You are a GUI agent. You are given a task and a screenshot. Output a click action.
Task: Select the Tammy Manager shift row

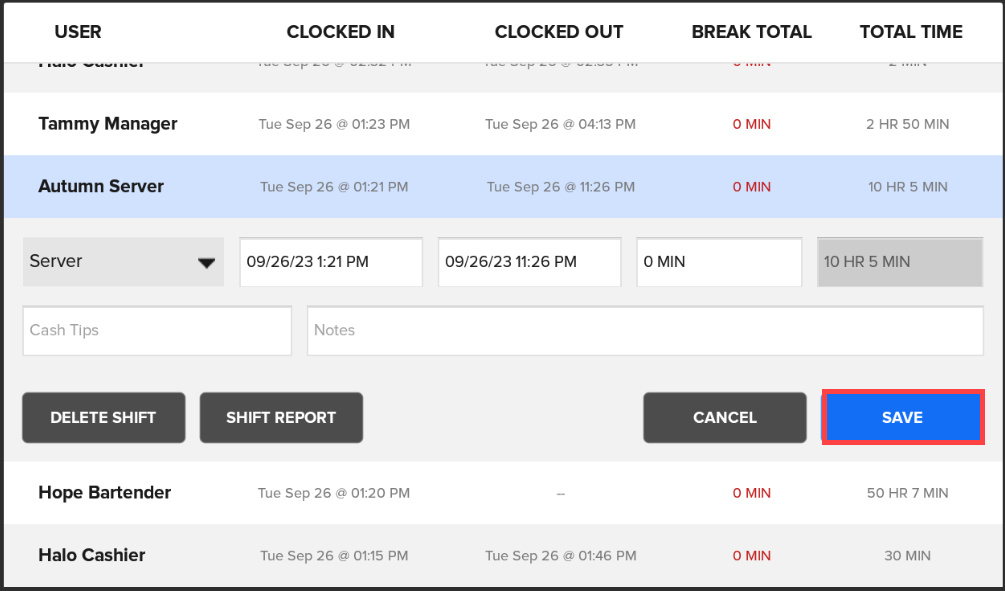tap(108, 124)
